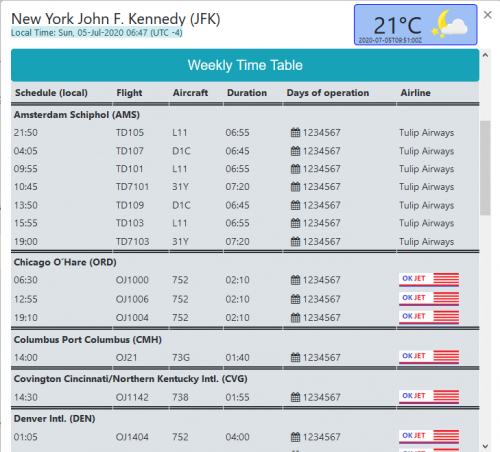500x452 pixels.
Task: Select flight number TD109
Action: (x=130, y=205)
